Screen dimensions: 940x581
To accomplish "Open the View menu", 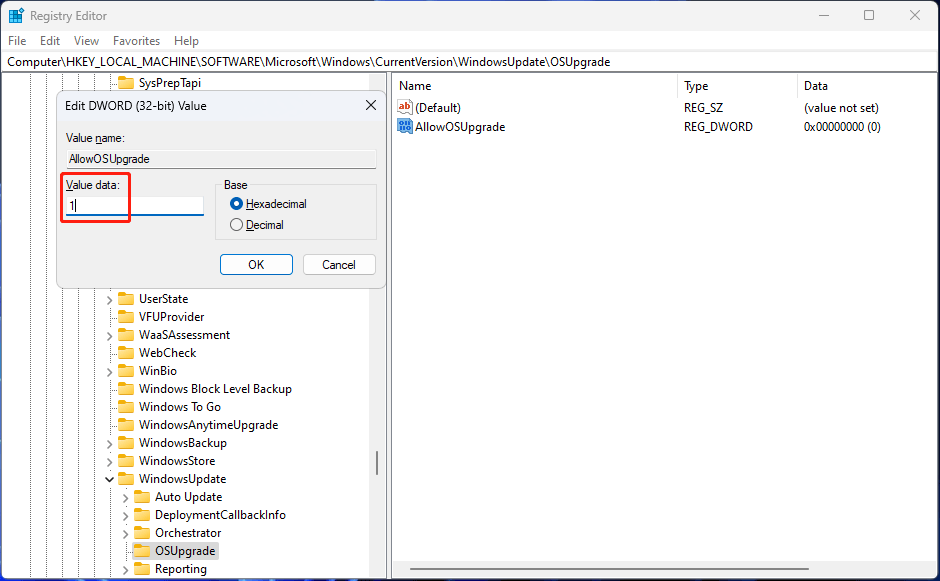I will 86,41.
